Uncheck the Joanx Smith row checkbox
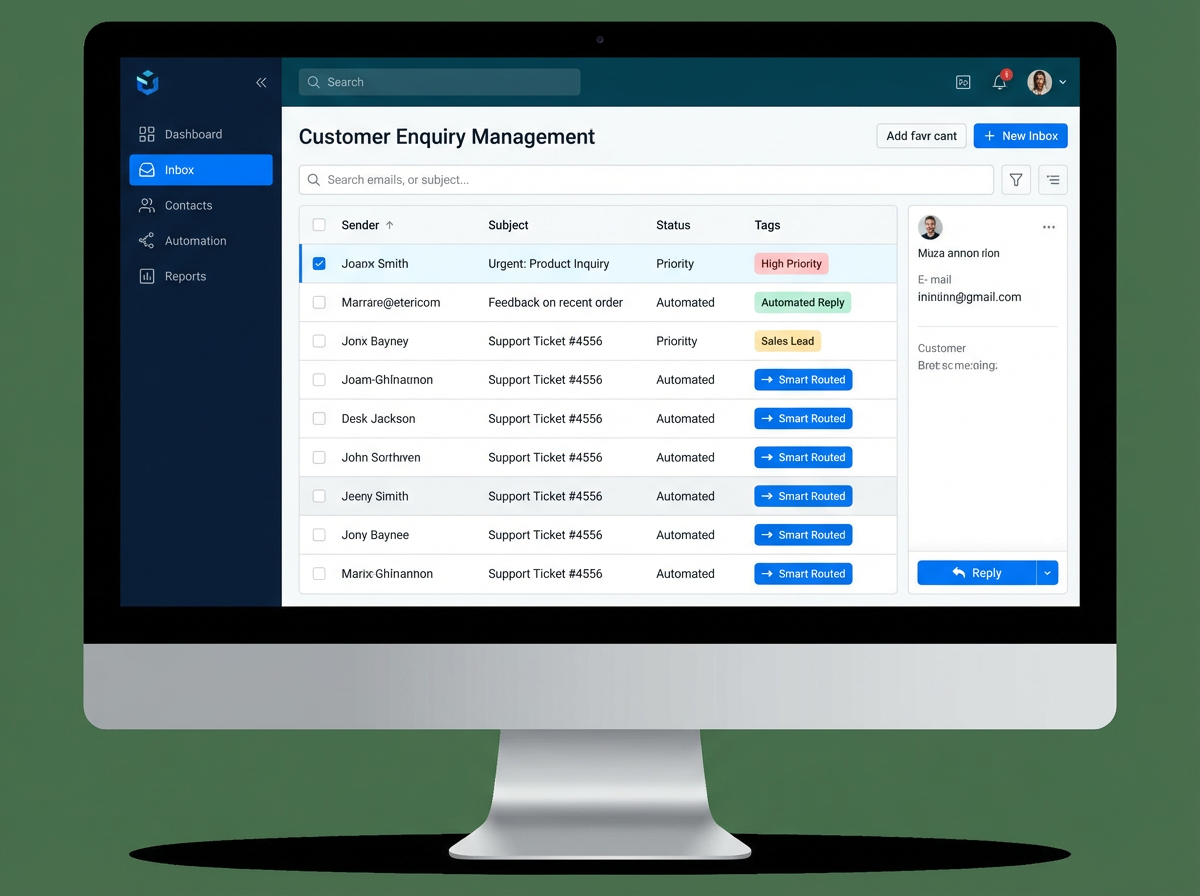The width and height of the screenshot is (1200, 896). [x=319, y=264]
